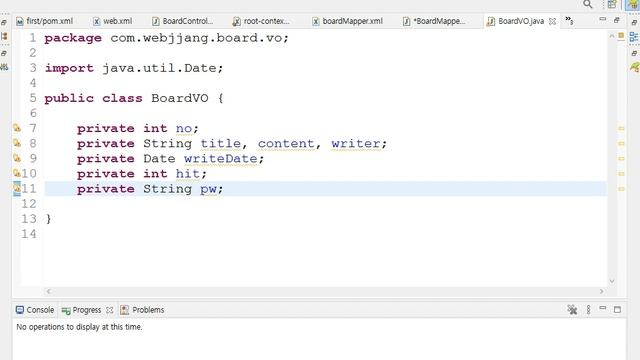Screen dimensions: 640x360
Task: Switch to the boardMapper.xml tab
Action: click(348, 21)
